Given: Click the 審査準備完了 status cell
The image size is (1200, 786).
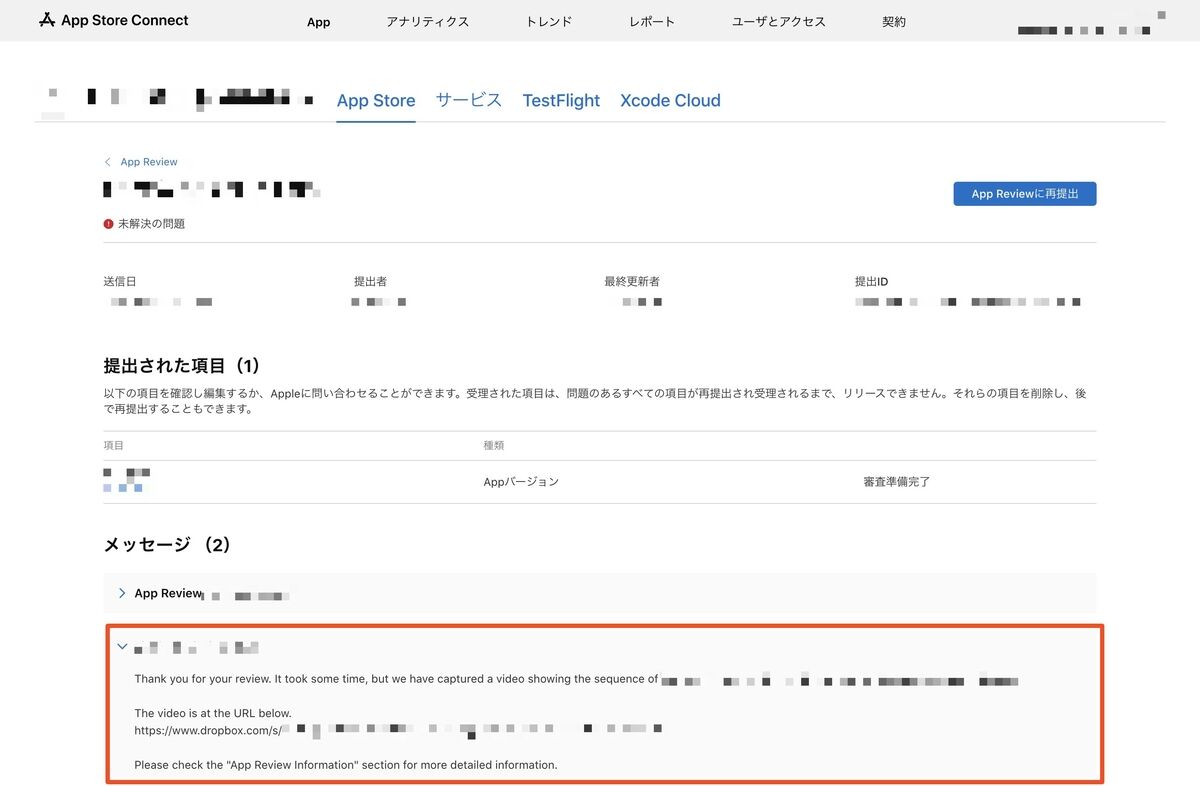Looking at the screenshot, I should coord(897,482).
